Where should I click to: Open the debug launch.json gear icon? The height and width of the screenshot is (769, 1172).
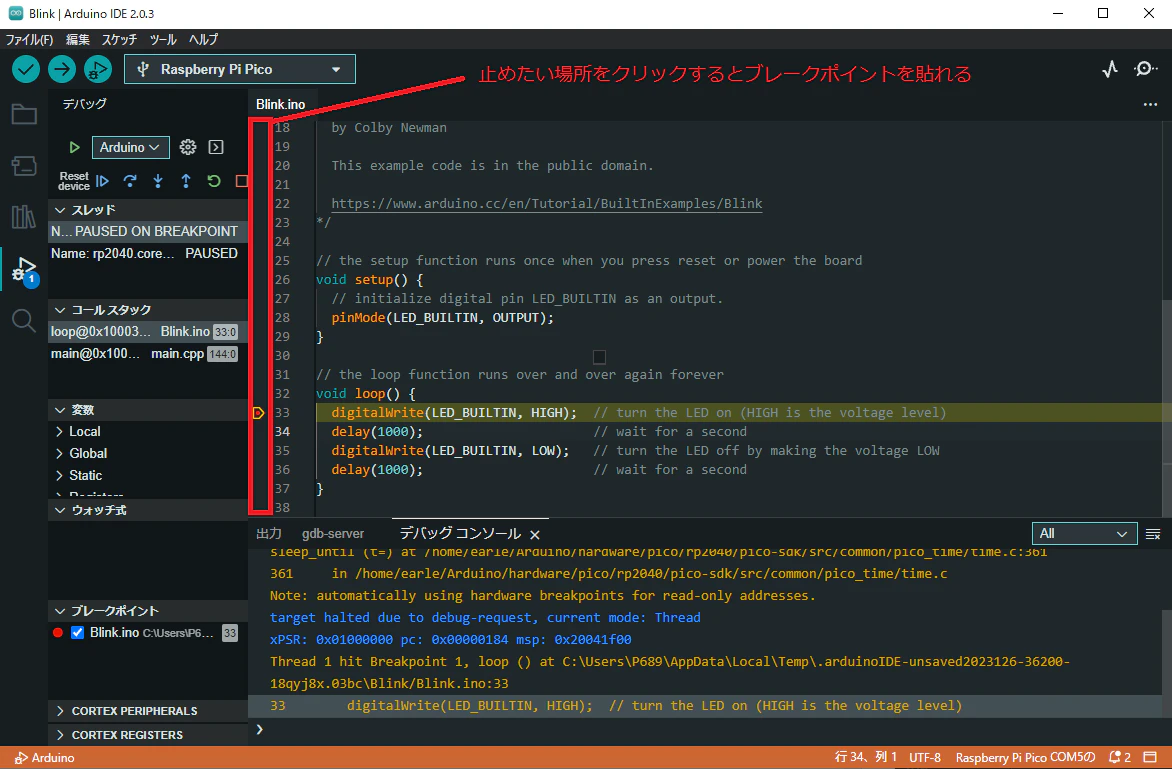pyautogui.click(x=188, y=147)
